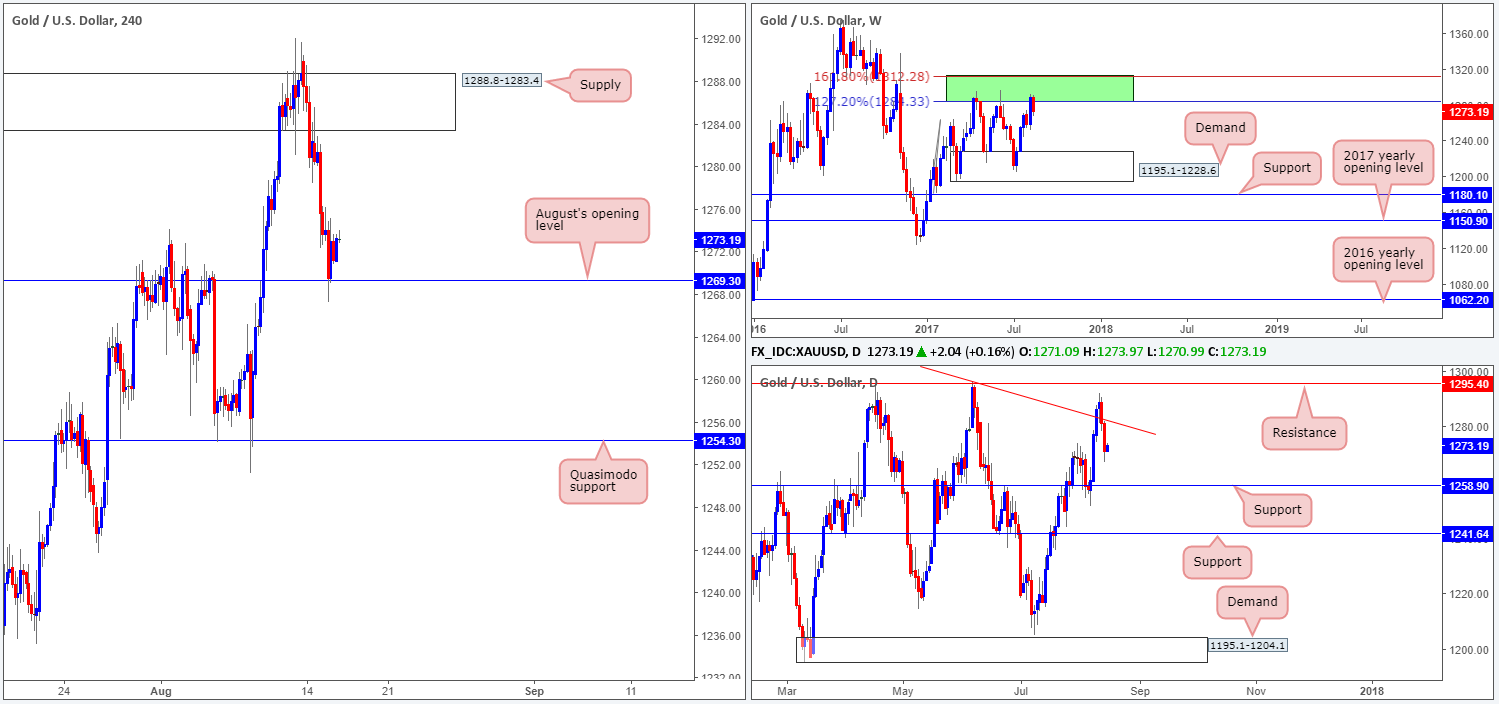Click the 2017 yearly opening level callout
The image size is (1499, 704).
pyautogui.click(x=1383, y=163)
